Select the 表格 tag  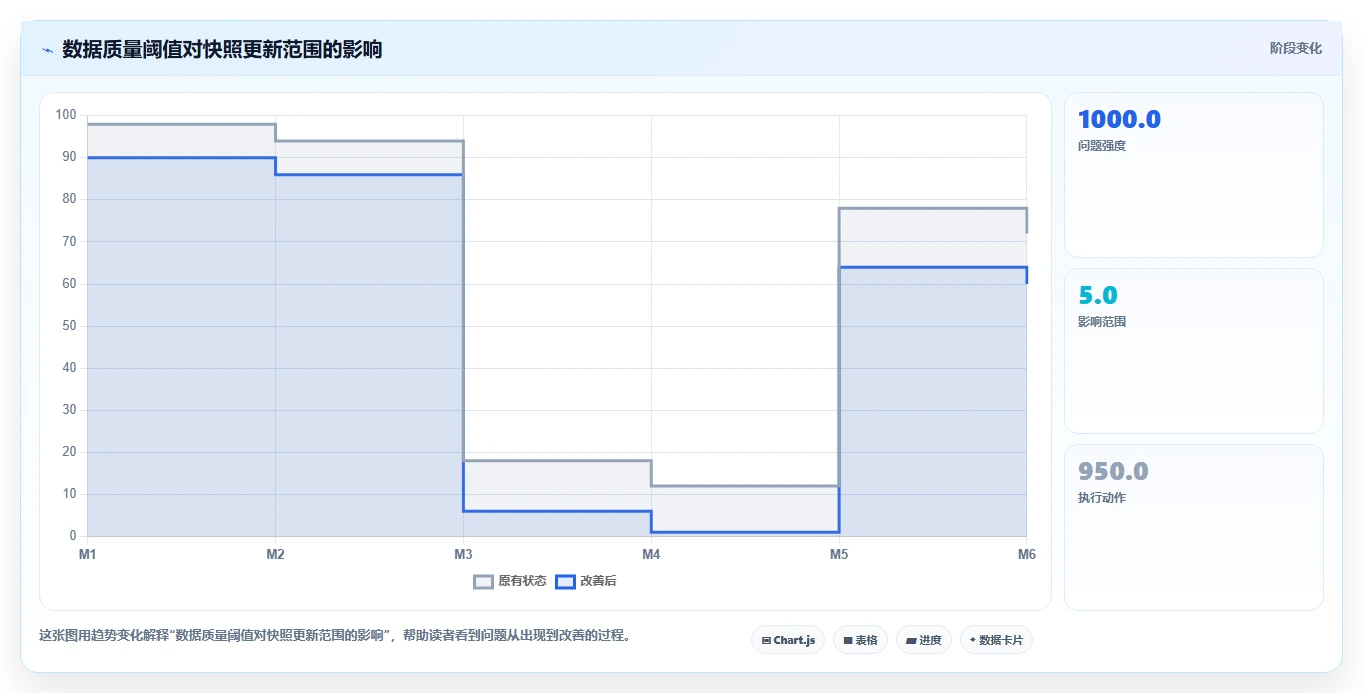[x=860, y=640]
